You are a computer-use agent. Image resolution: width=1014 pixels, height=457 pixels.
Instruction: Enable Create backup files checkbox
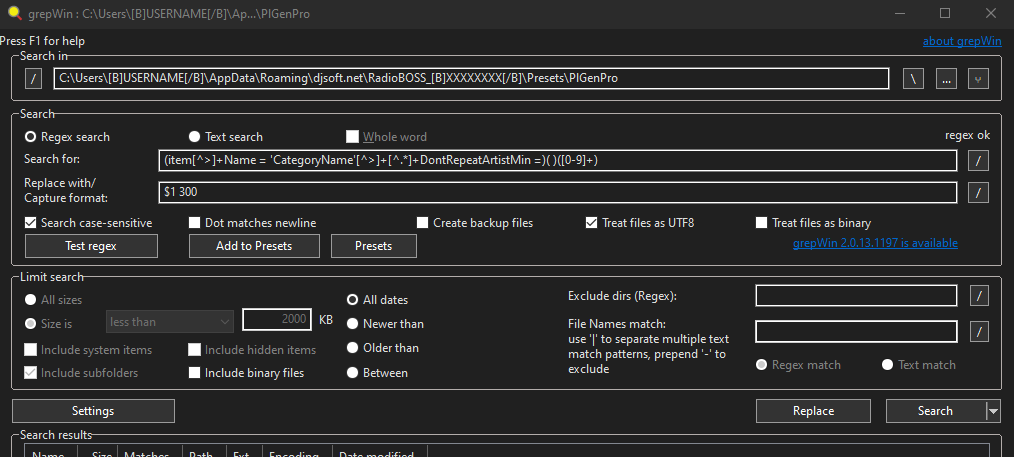423,223
